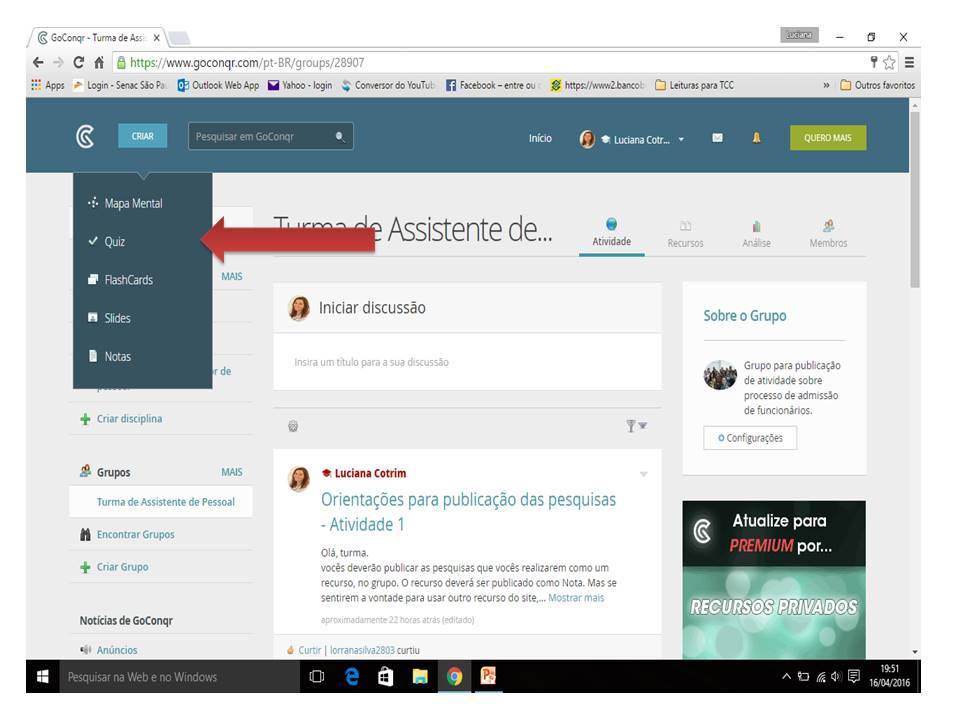Click Curtir on the post
960x720 pixels.
pos(309,650)
